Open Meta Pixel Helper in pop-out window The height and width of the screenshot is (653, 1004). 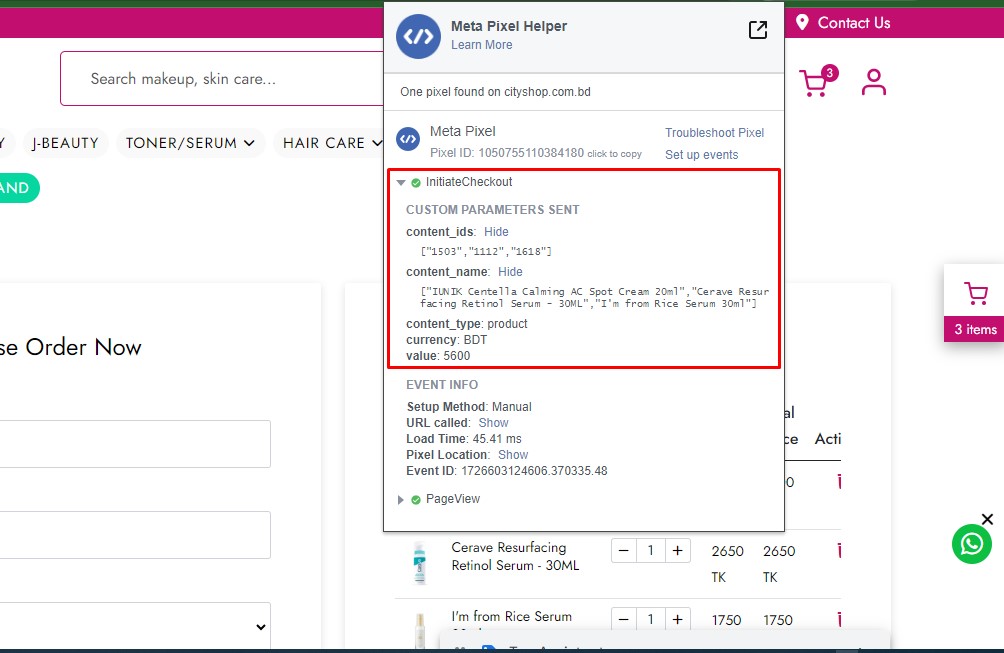click(x=758, y=30)
